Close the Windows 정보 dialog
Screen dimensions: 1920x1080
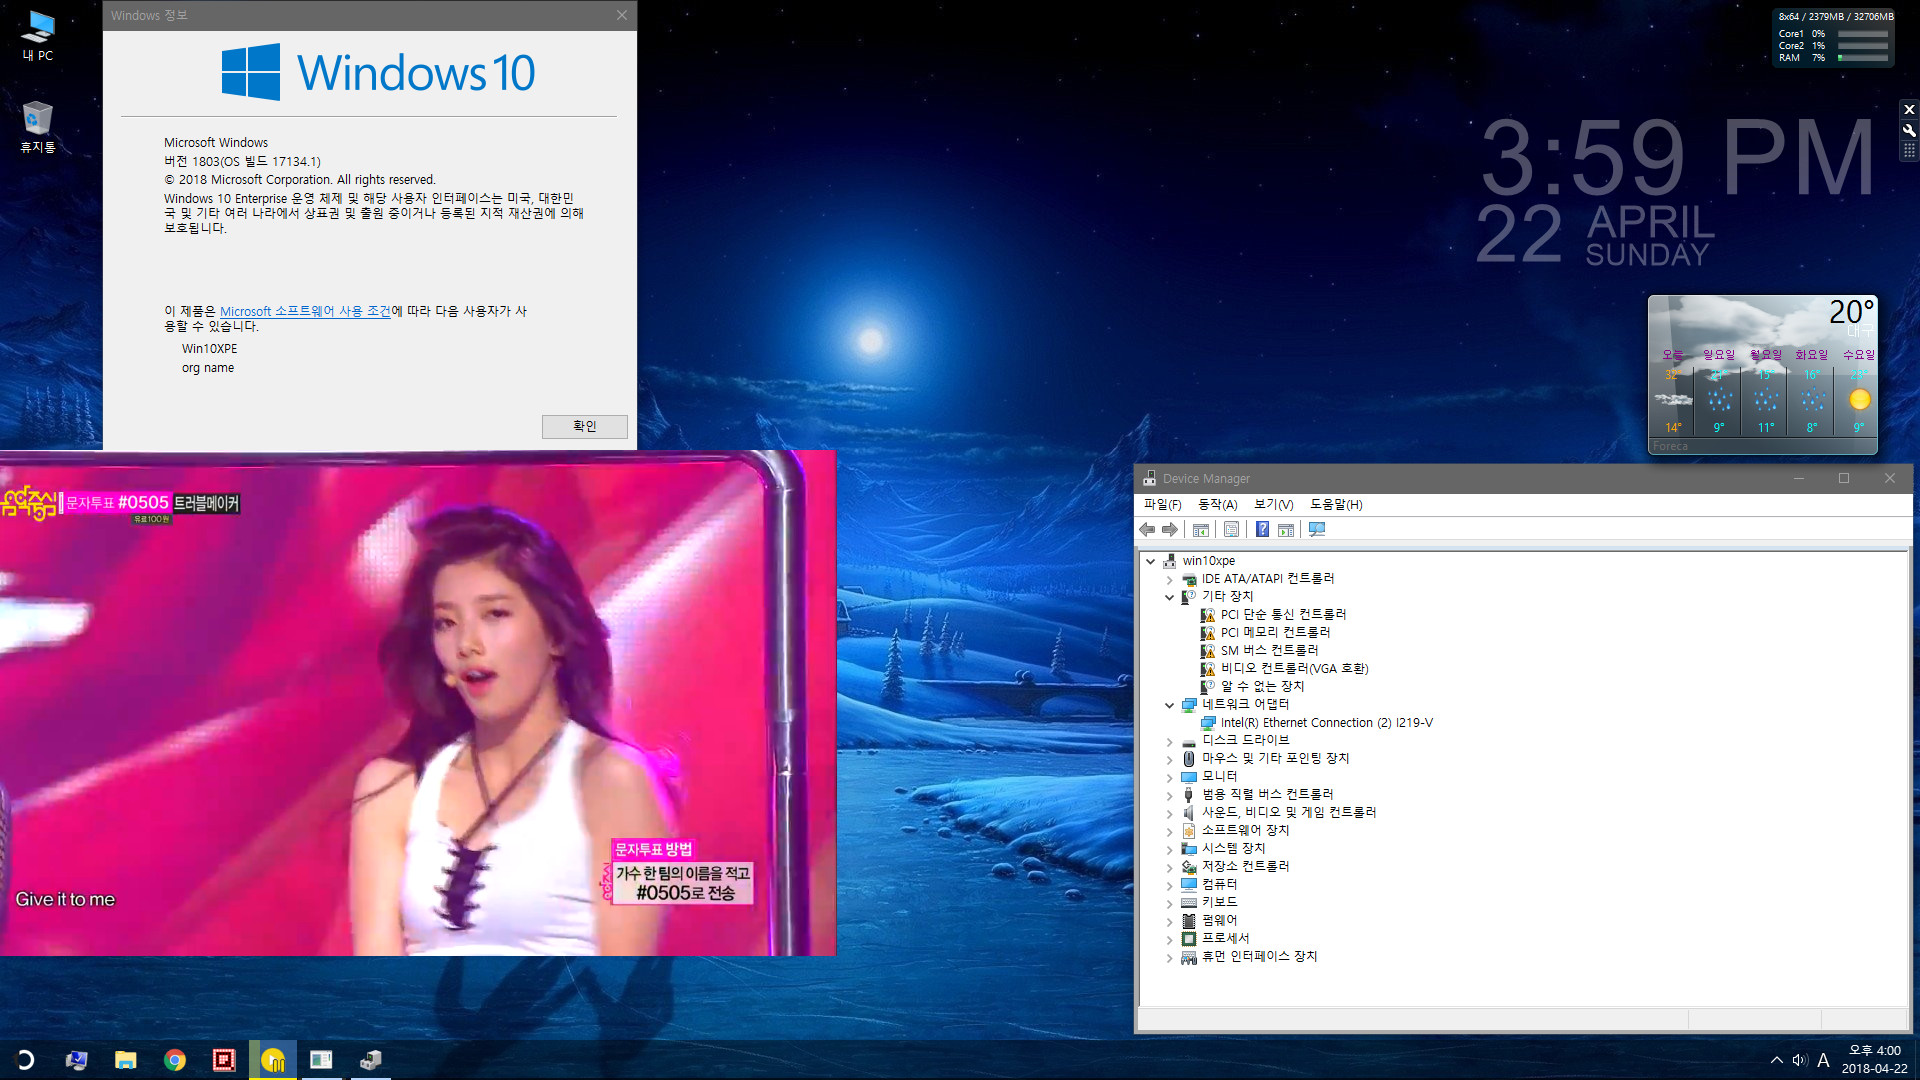(622, 15)
